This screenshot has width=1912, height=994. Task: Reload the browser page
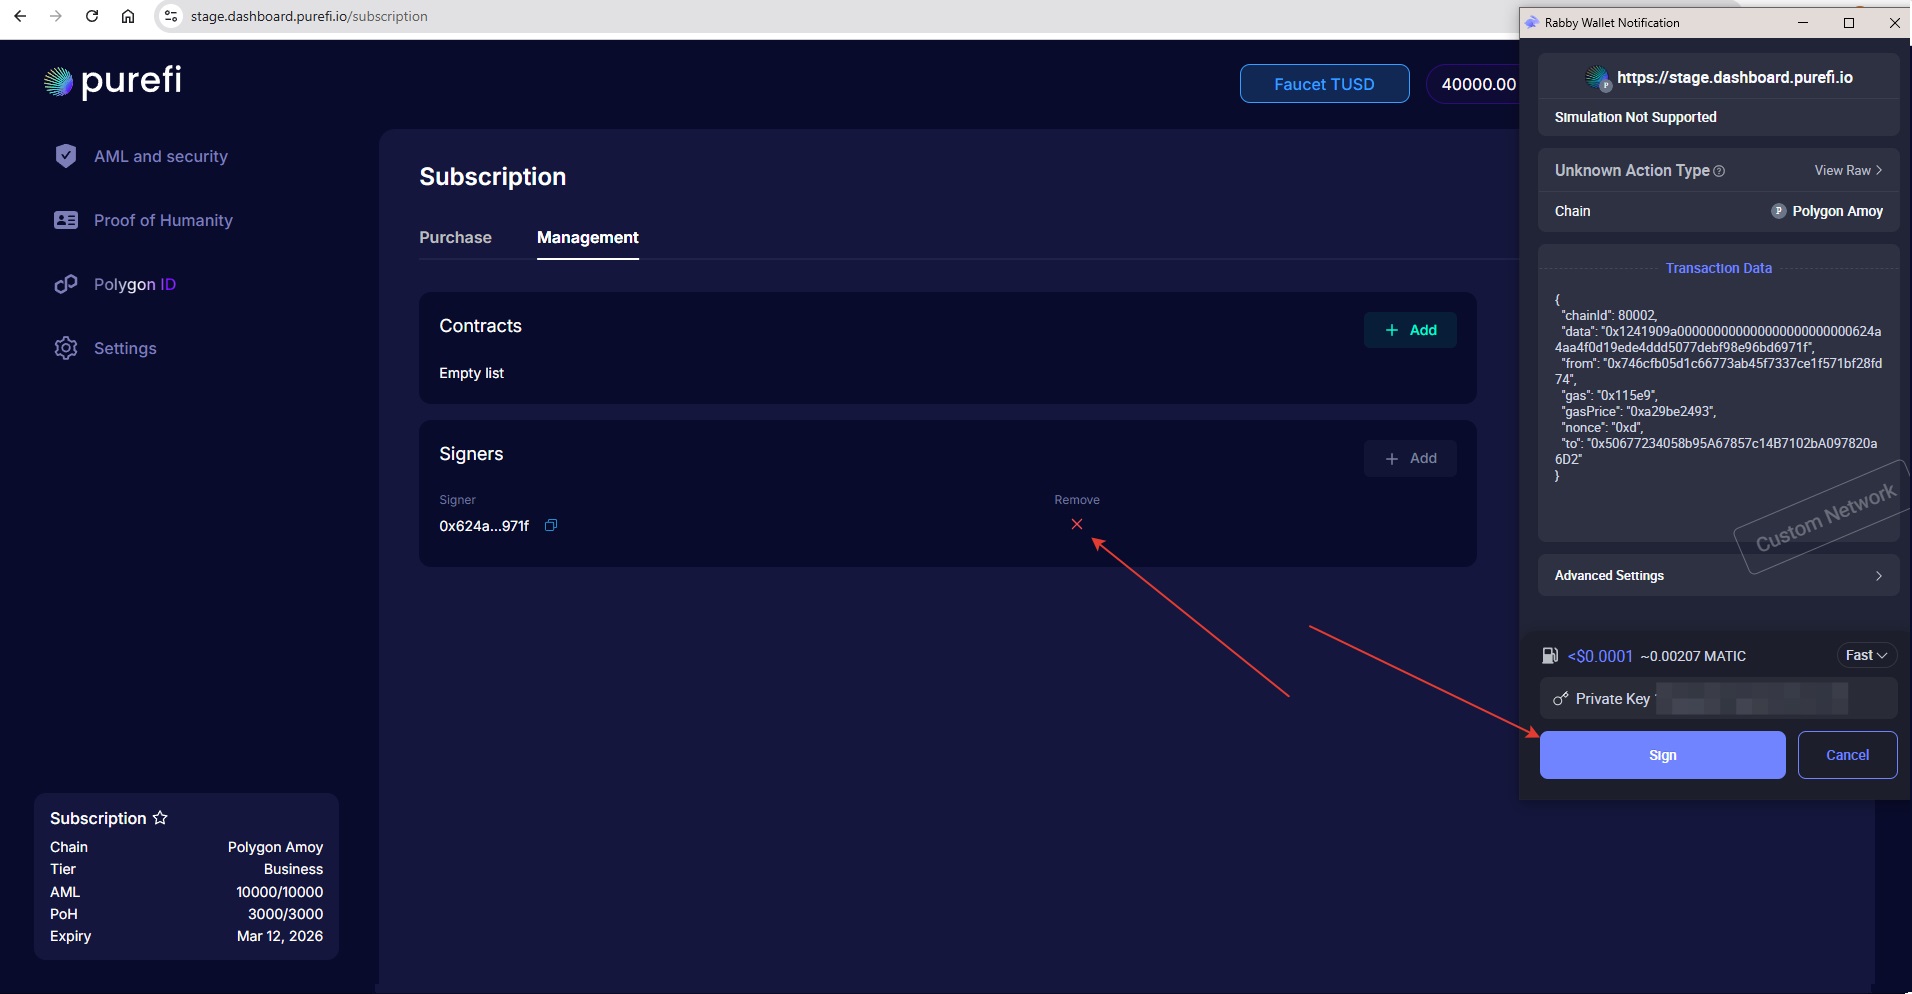click(92, 16)
